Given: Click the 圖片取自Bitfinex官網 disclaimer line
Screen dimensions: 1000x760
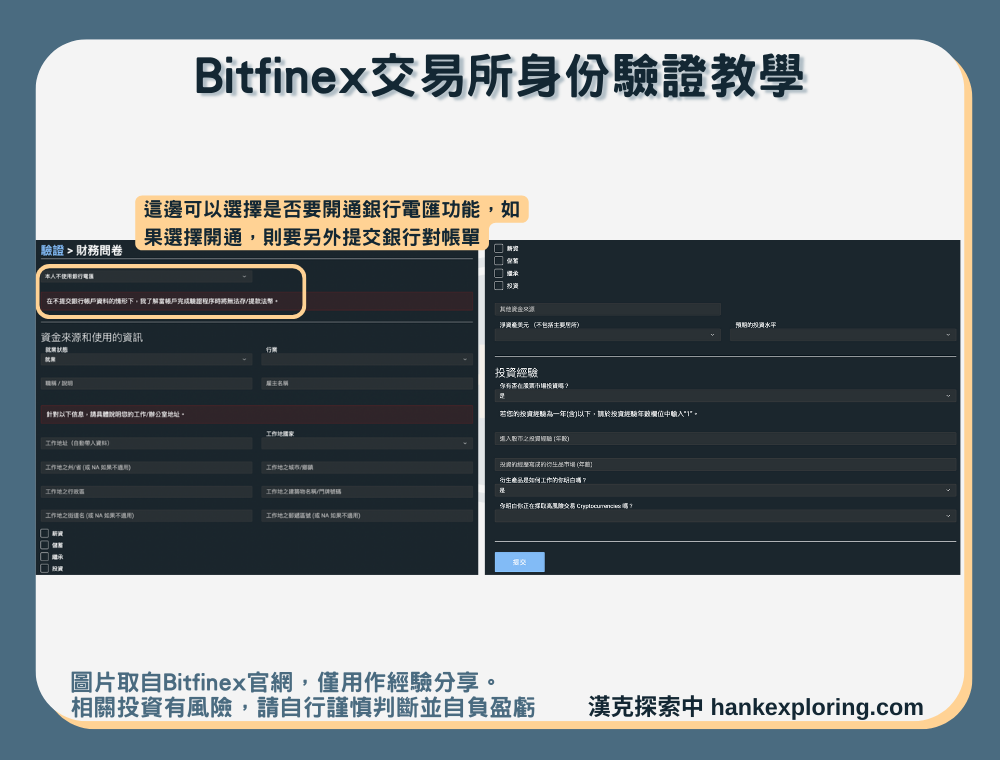Looking at the screenshot, I should [x=284, y=682].
